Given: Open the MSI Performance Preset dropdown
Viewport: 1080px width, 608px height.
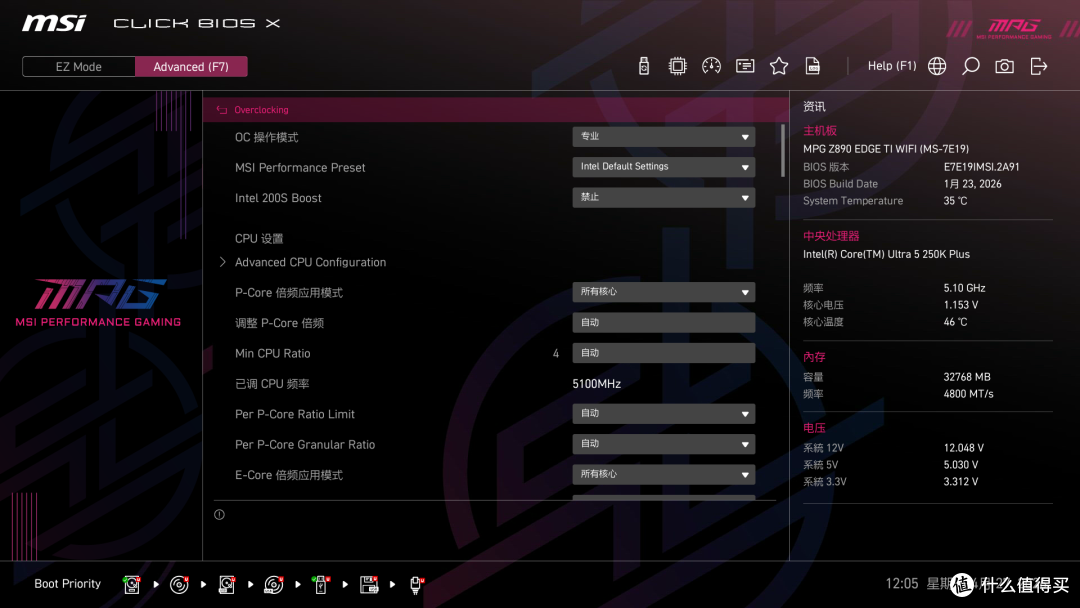Looking at the screenshot, I should tap(663, 167).
